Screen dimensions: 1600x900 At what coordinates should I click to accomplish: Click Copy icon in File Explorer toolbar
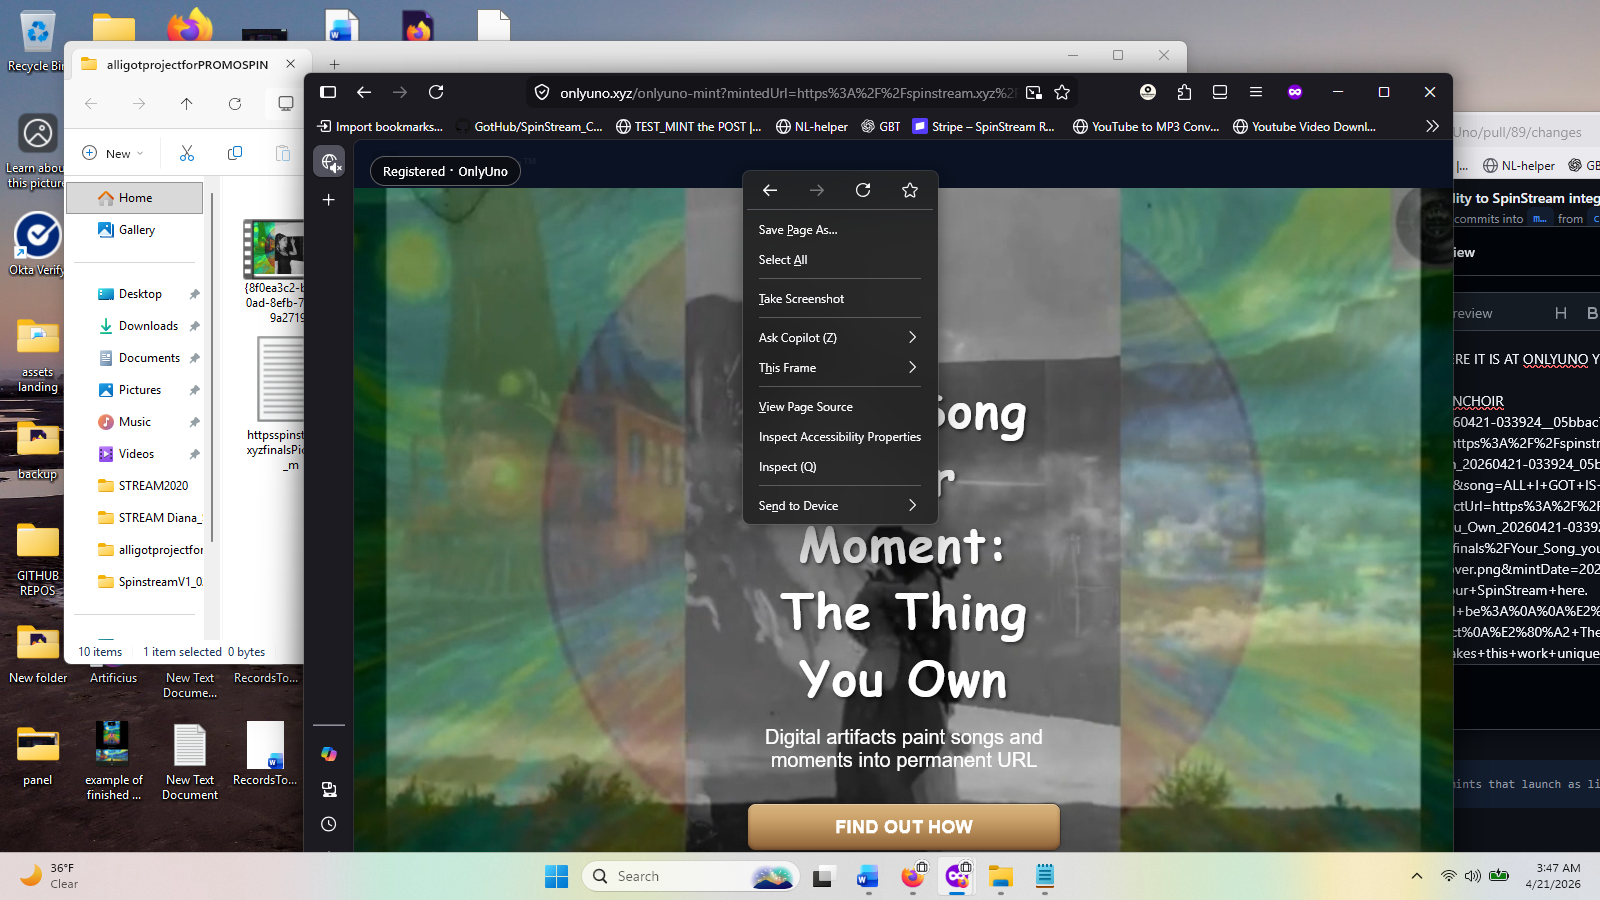click(235, 153)
